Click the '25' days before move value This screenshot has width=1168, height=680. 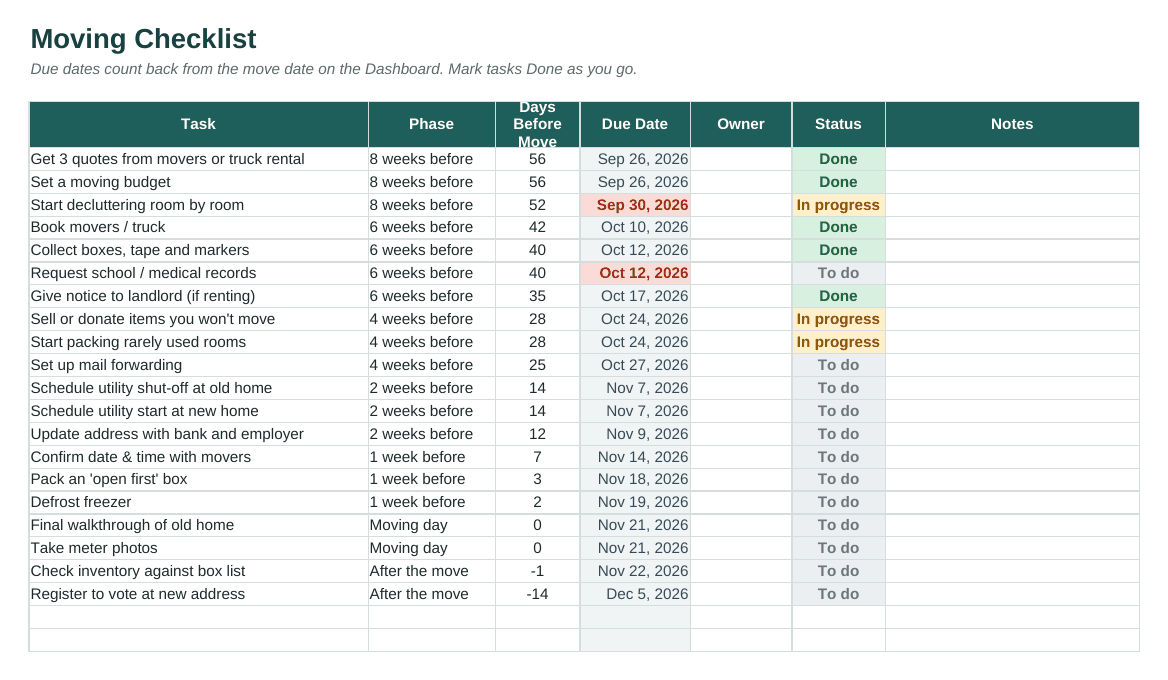(537, 366)
